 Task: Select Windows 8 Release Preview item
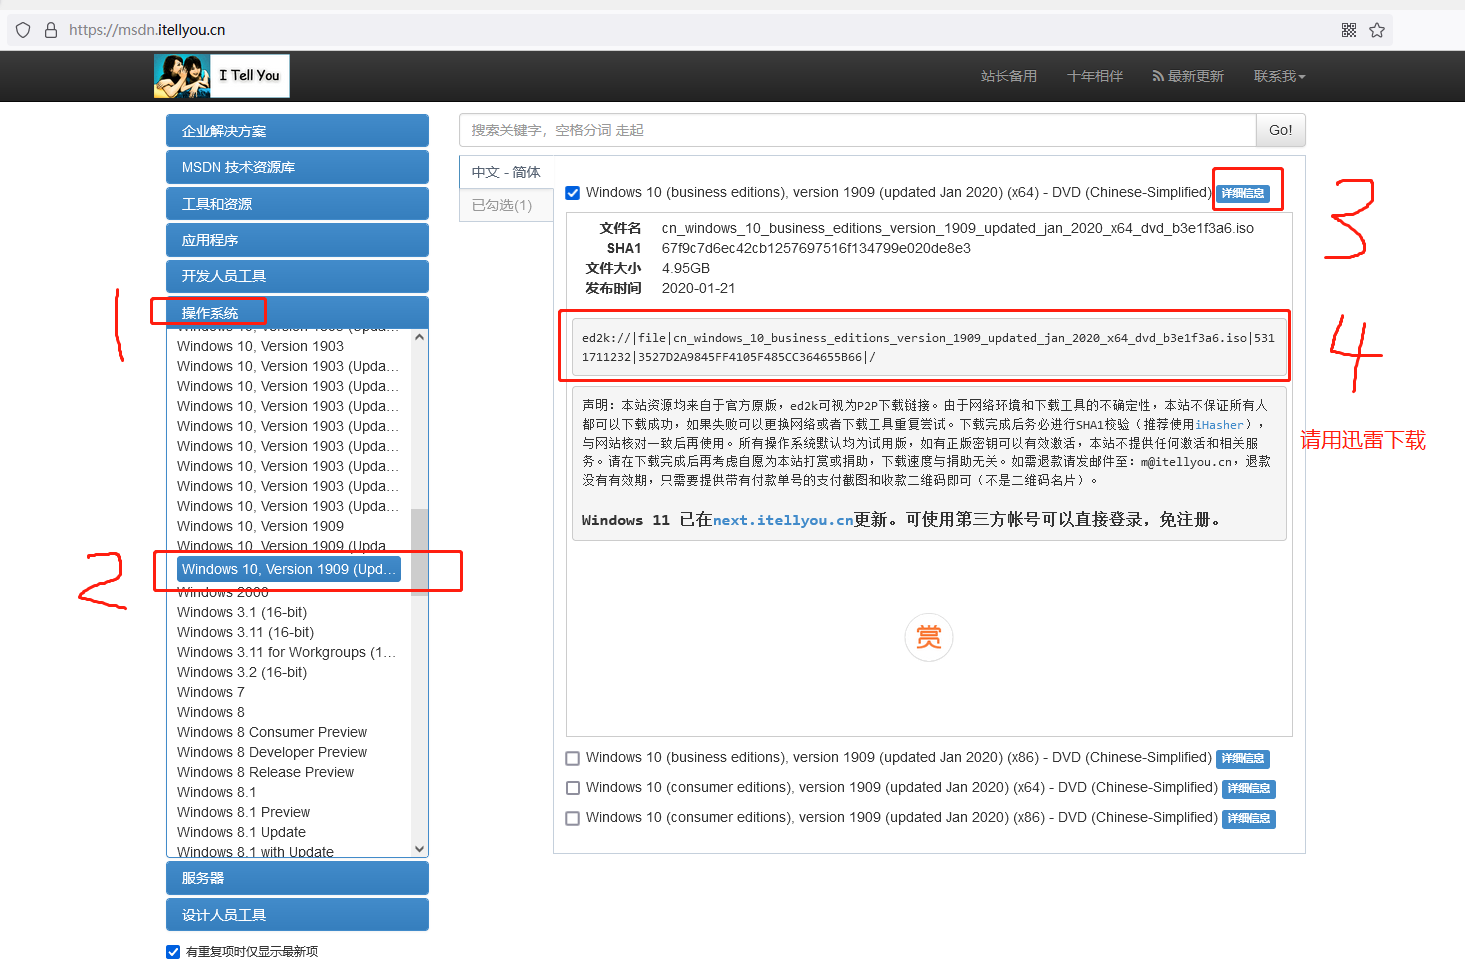[266, 772]
